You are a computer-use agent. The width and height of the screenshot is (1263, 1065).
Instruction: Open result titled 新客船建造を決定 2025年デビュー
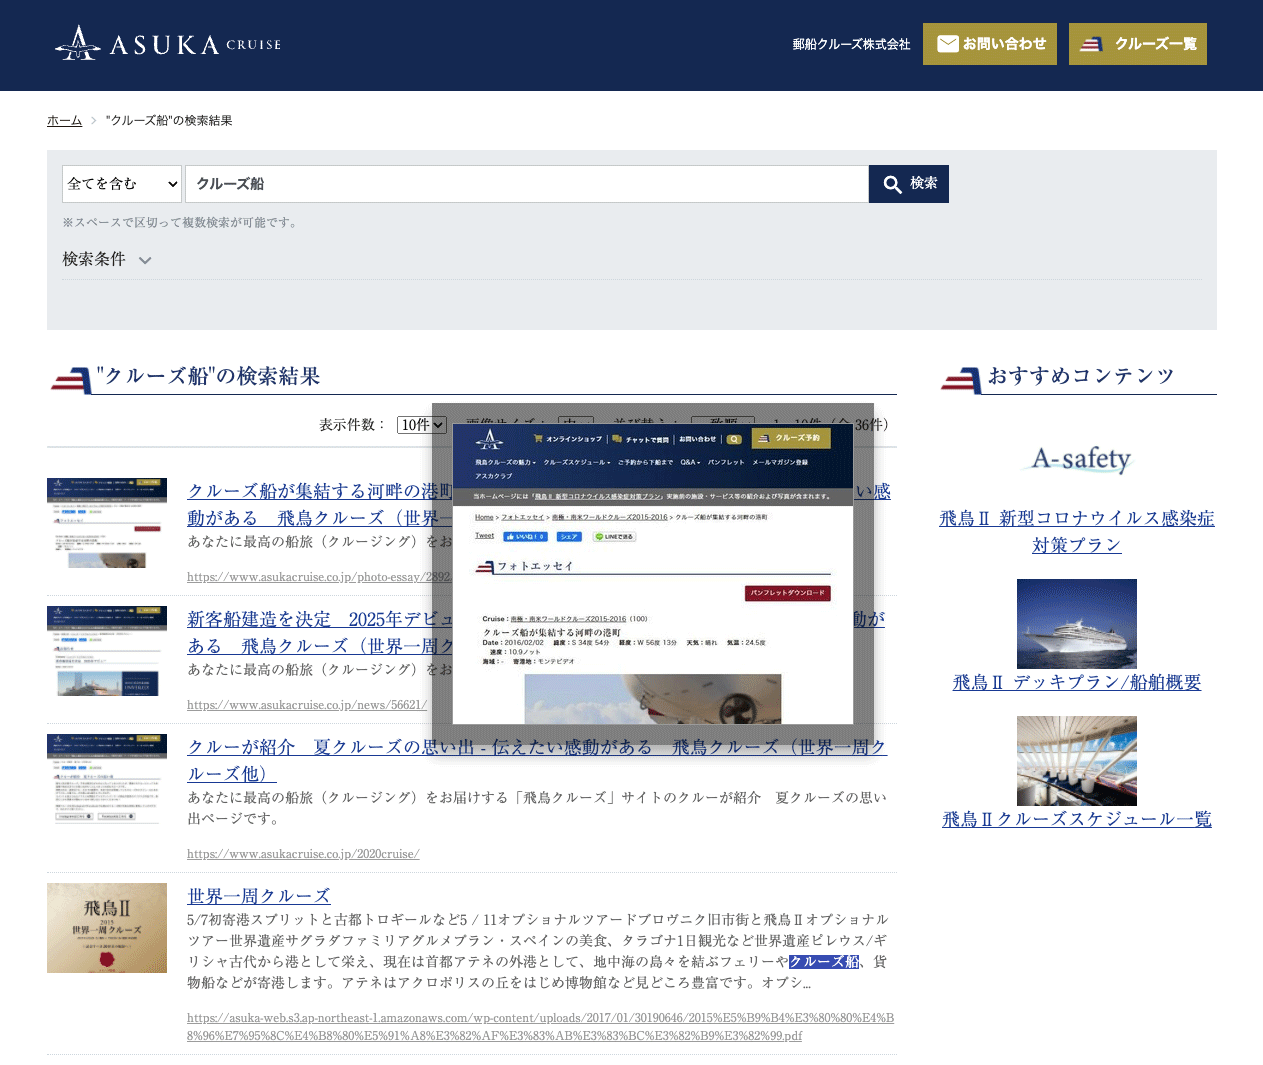click(x=320, y=633)
